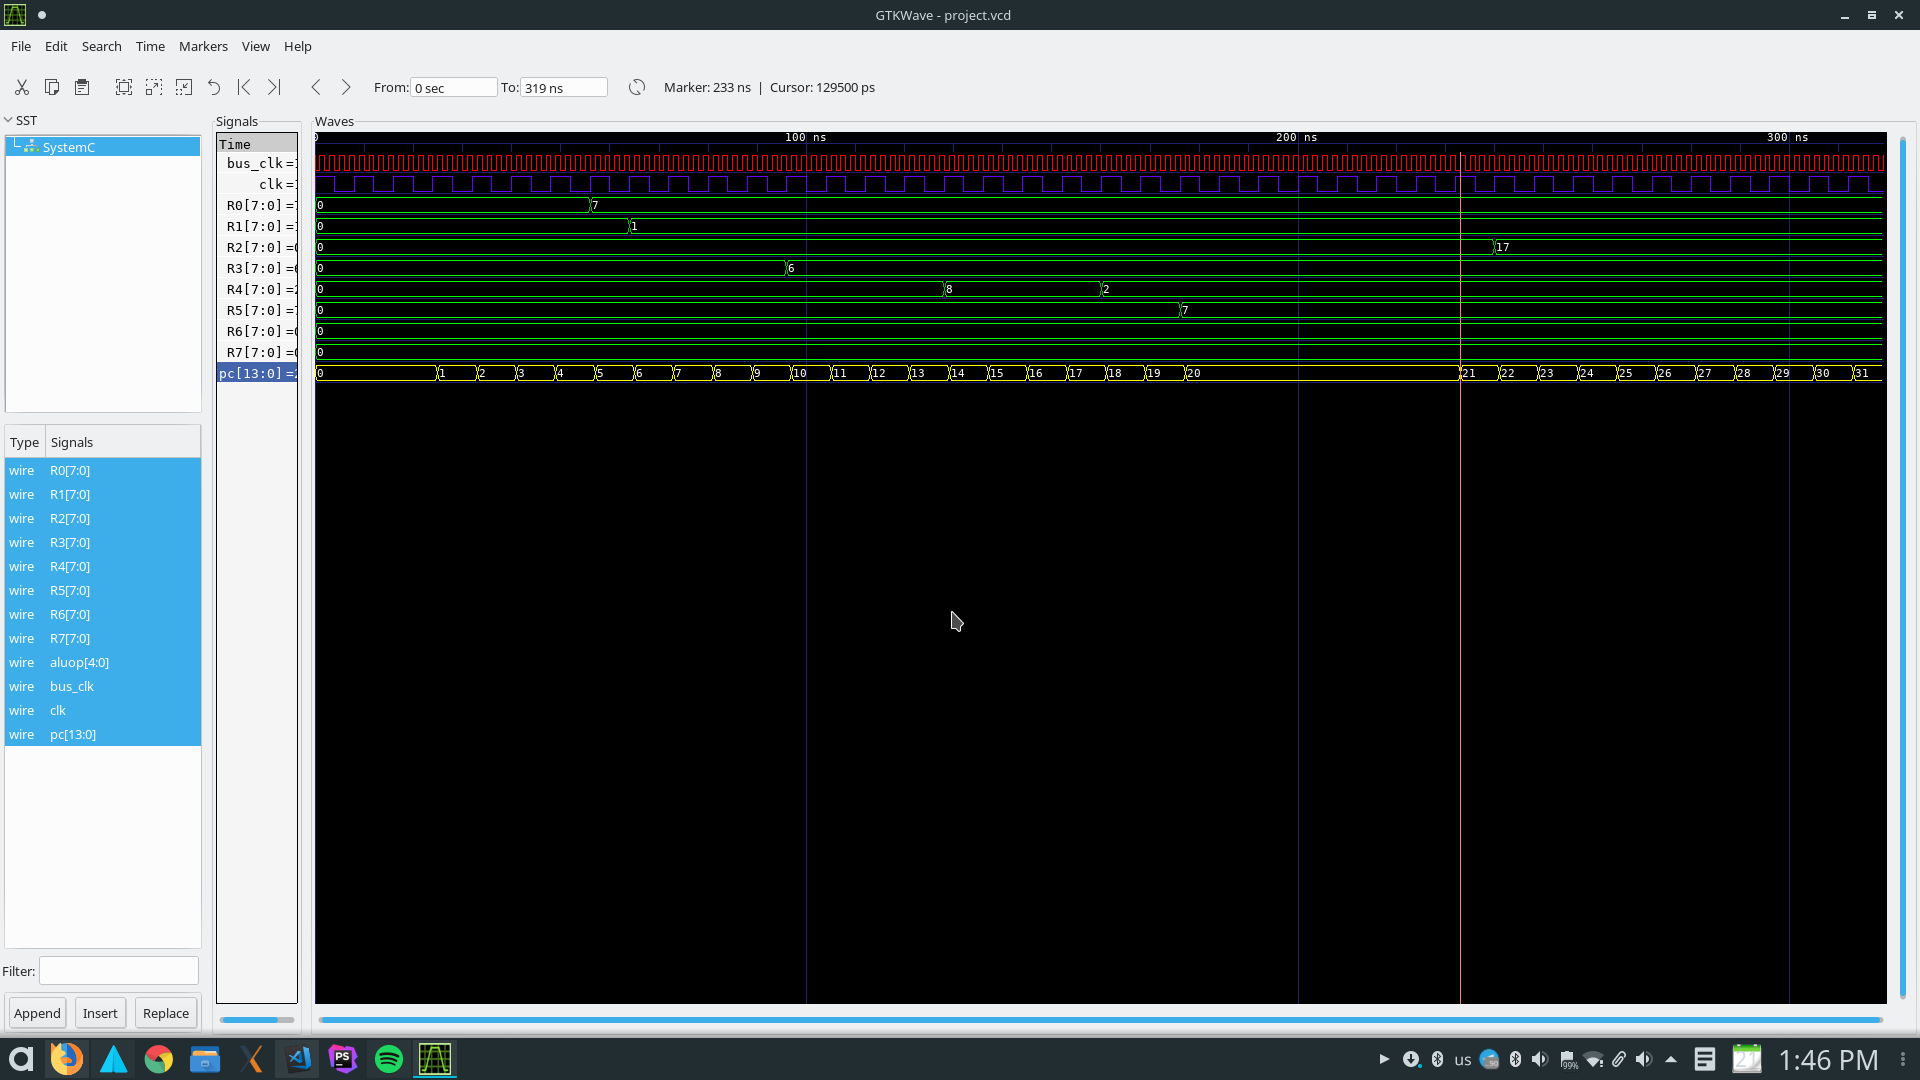
Task: Click the Paste traces icon
Action: tap(82, 88)
